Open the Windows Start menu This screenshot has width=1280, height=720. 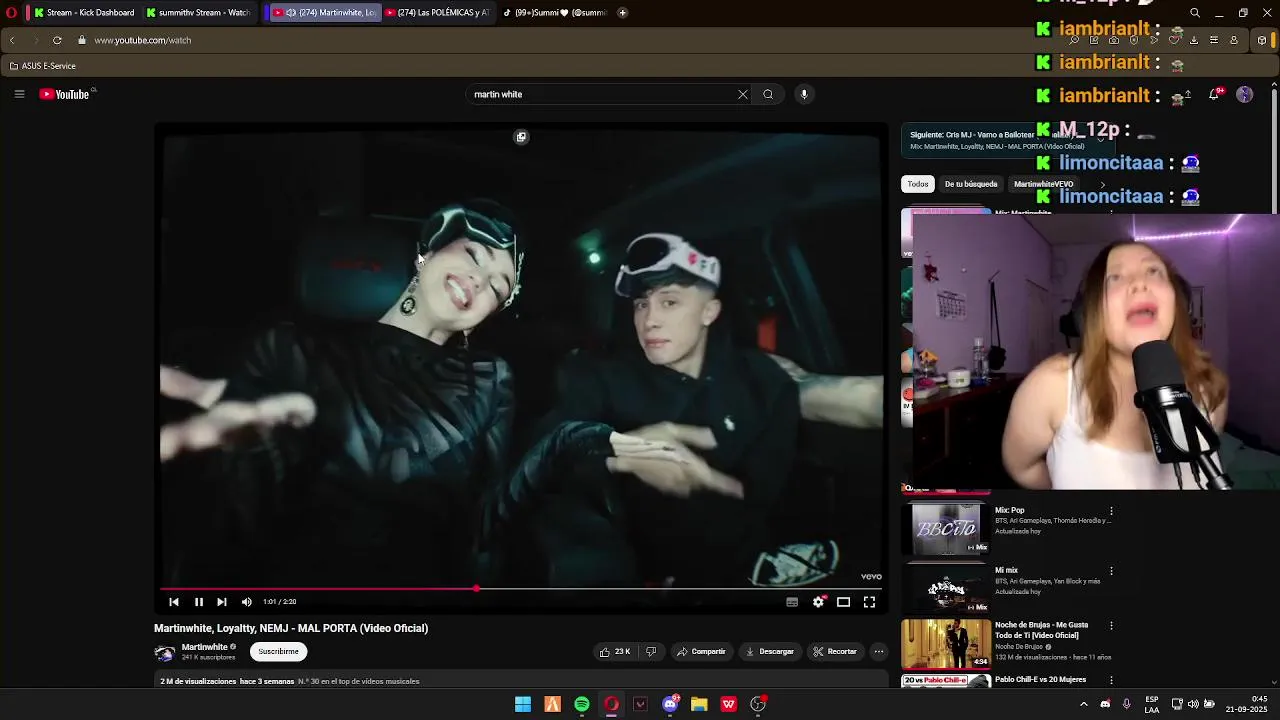tap(523, 704)
